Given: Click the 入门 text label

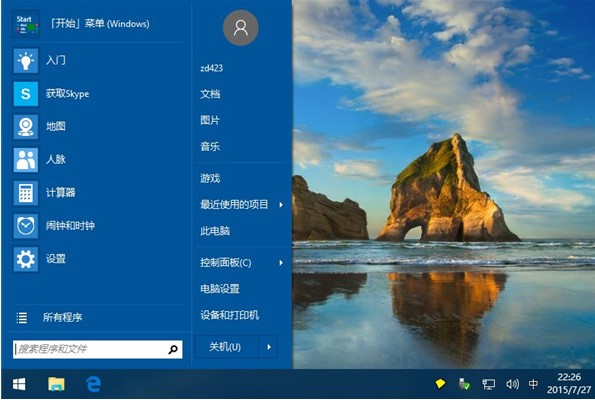Looking at the screenshot, I should (56, 60).
